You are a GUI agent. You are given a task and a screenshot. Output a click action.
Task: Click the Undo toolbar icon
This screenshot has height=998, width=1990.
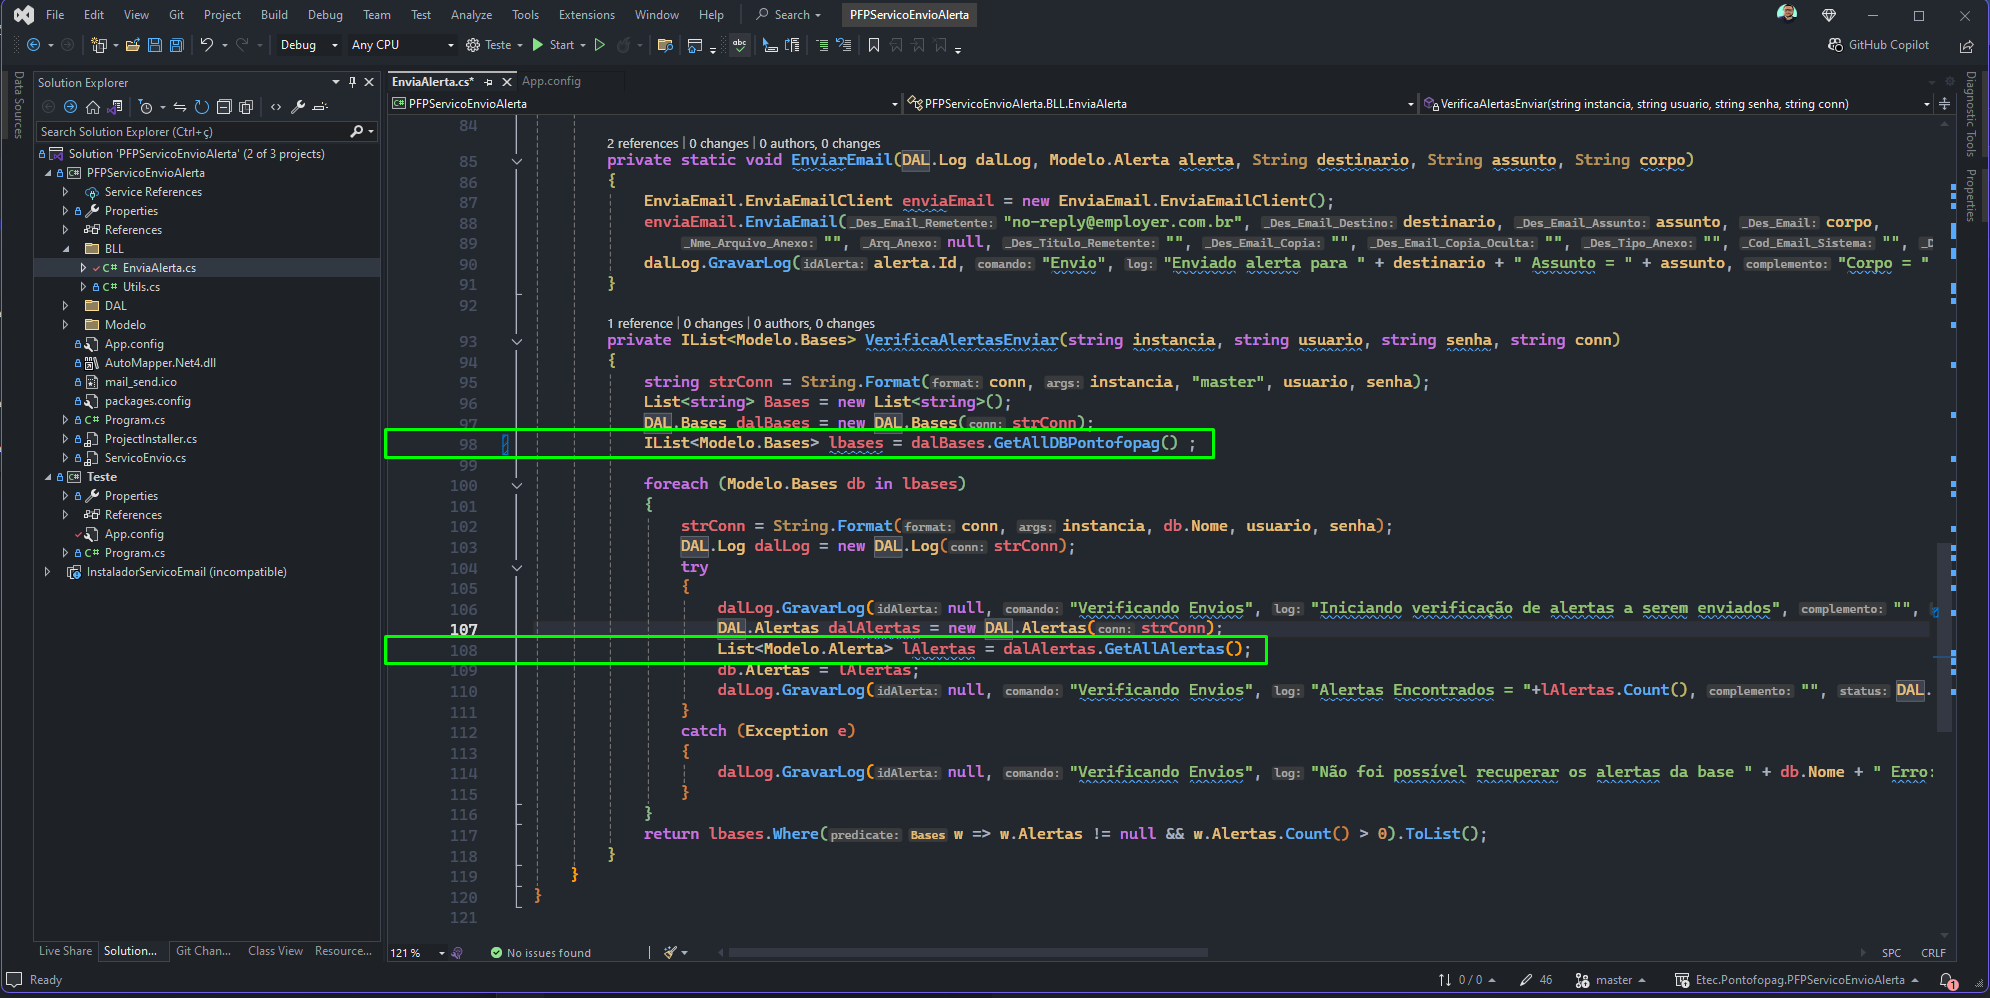(206, 45)
